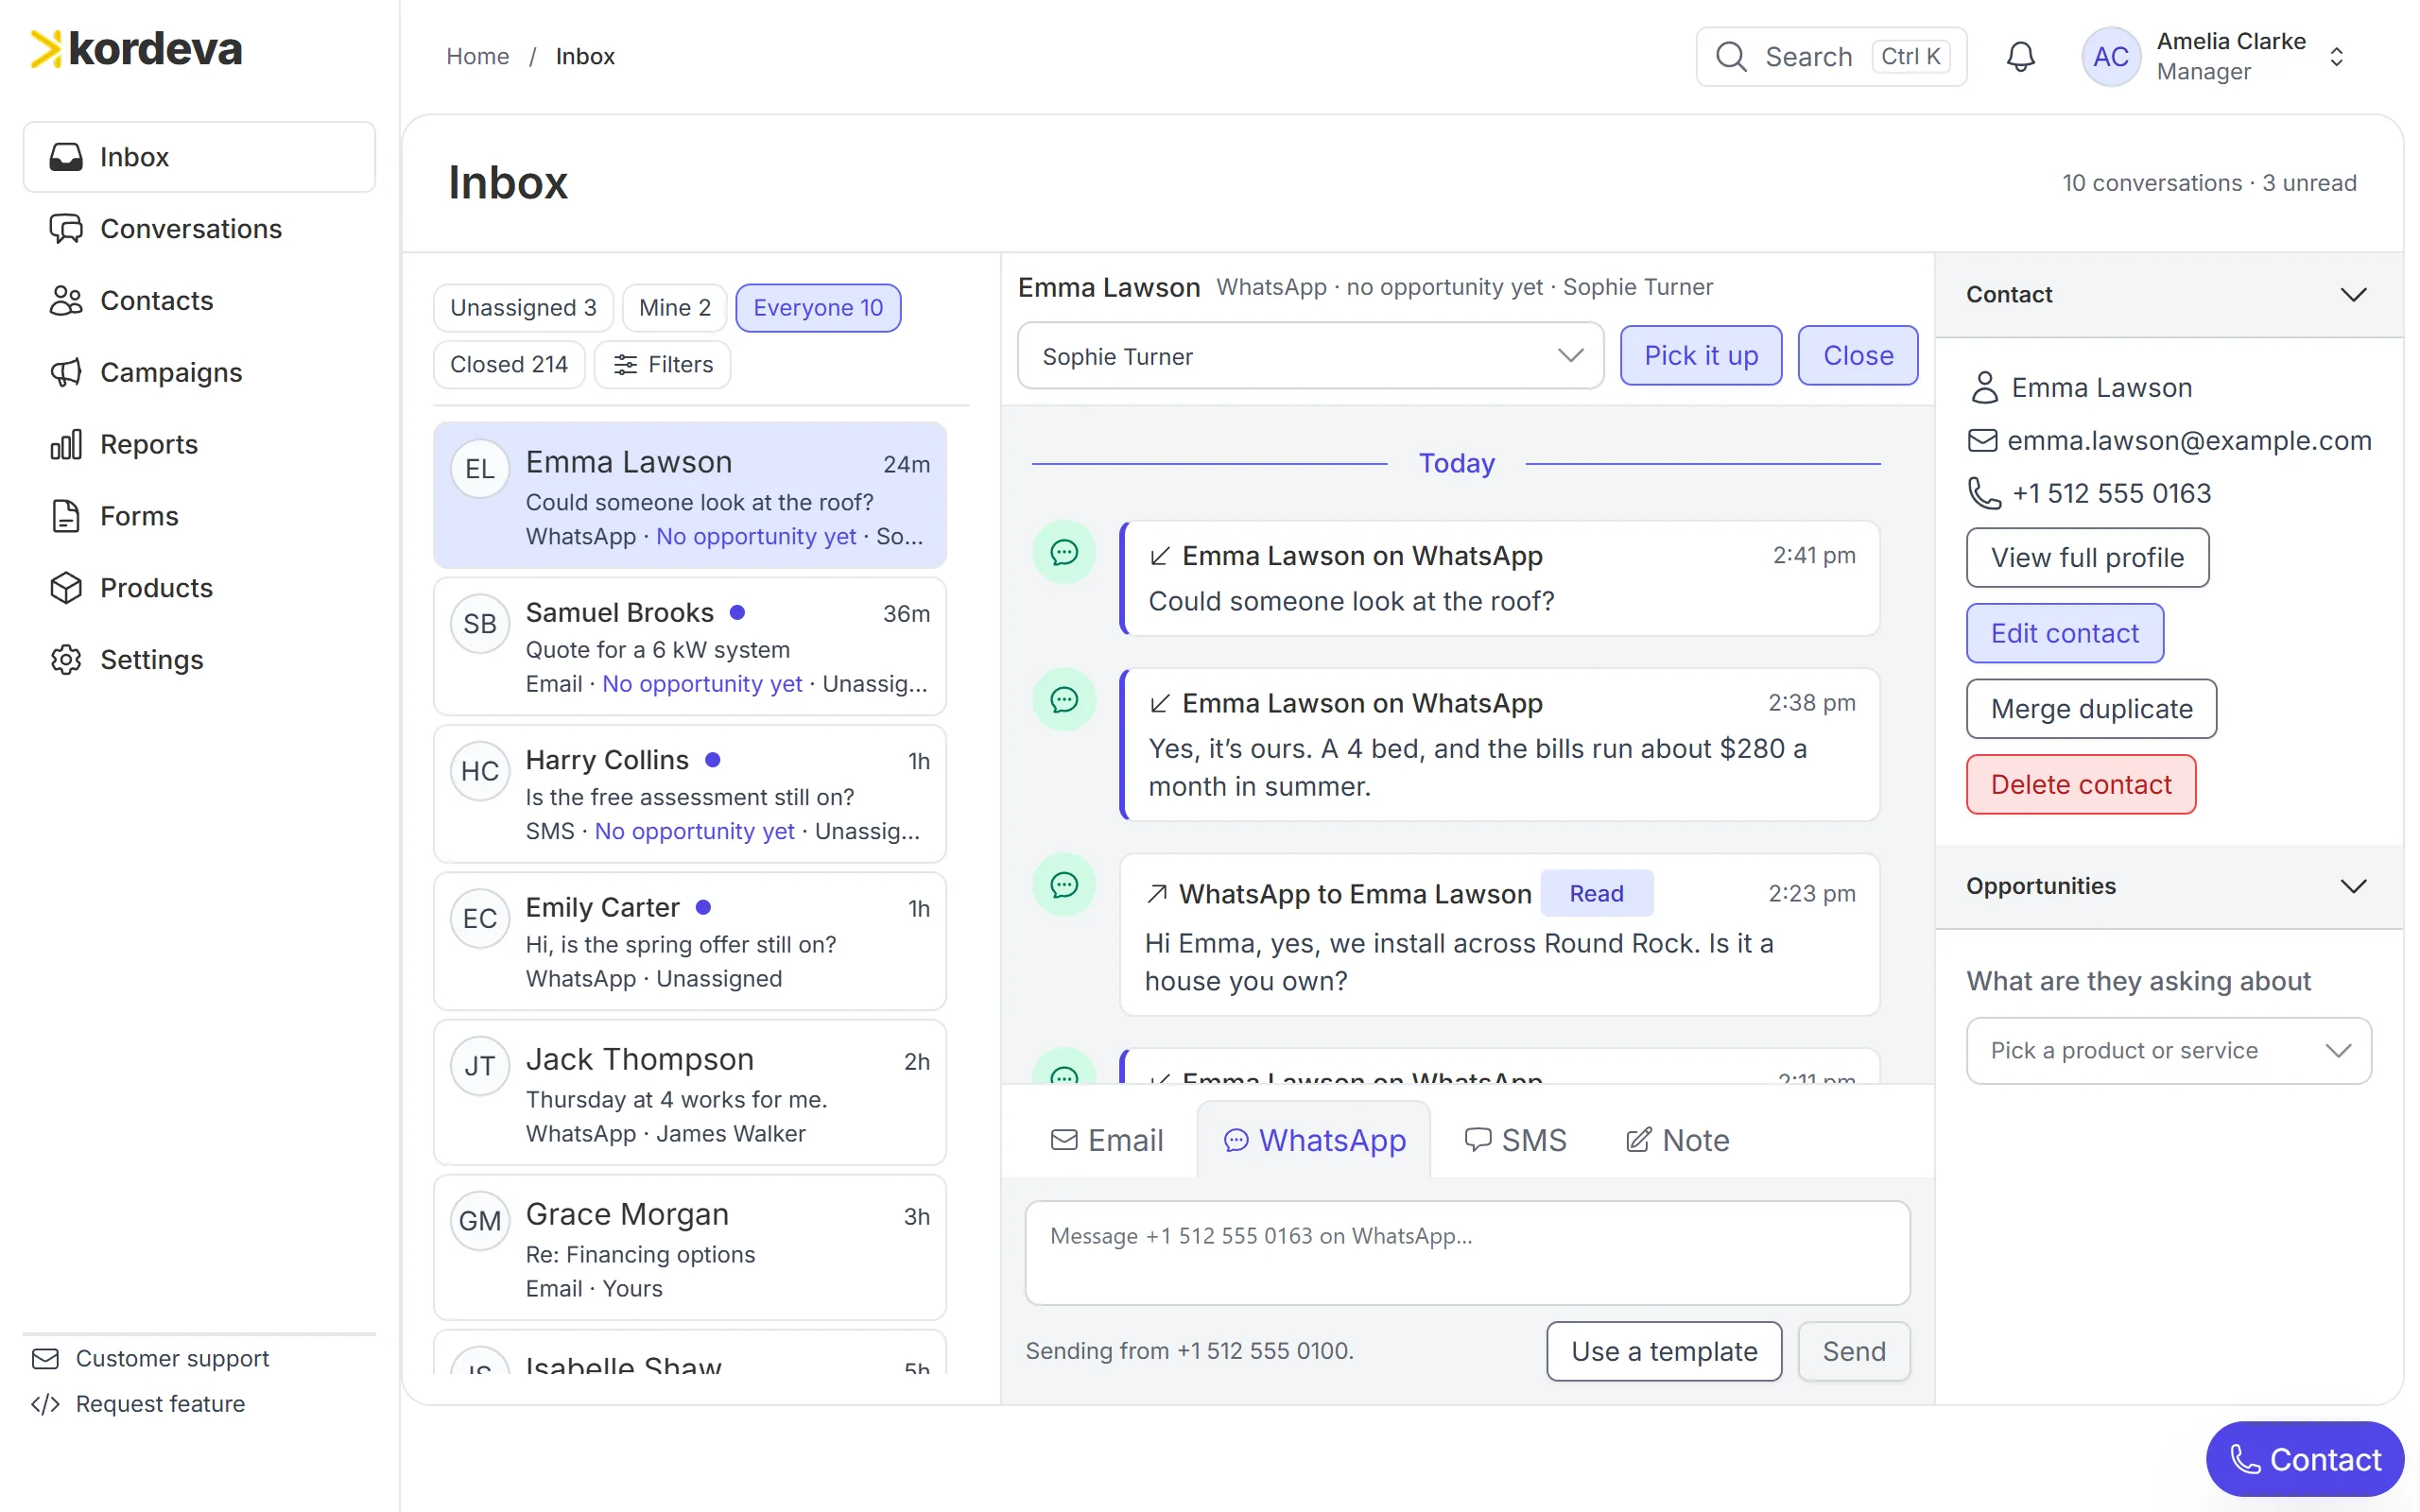Switch to the Note compose tab

1677,1140
